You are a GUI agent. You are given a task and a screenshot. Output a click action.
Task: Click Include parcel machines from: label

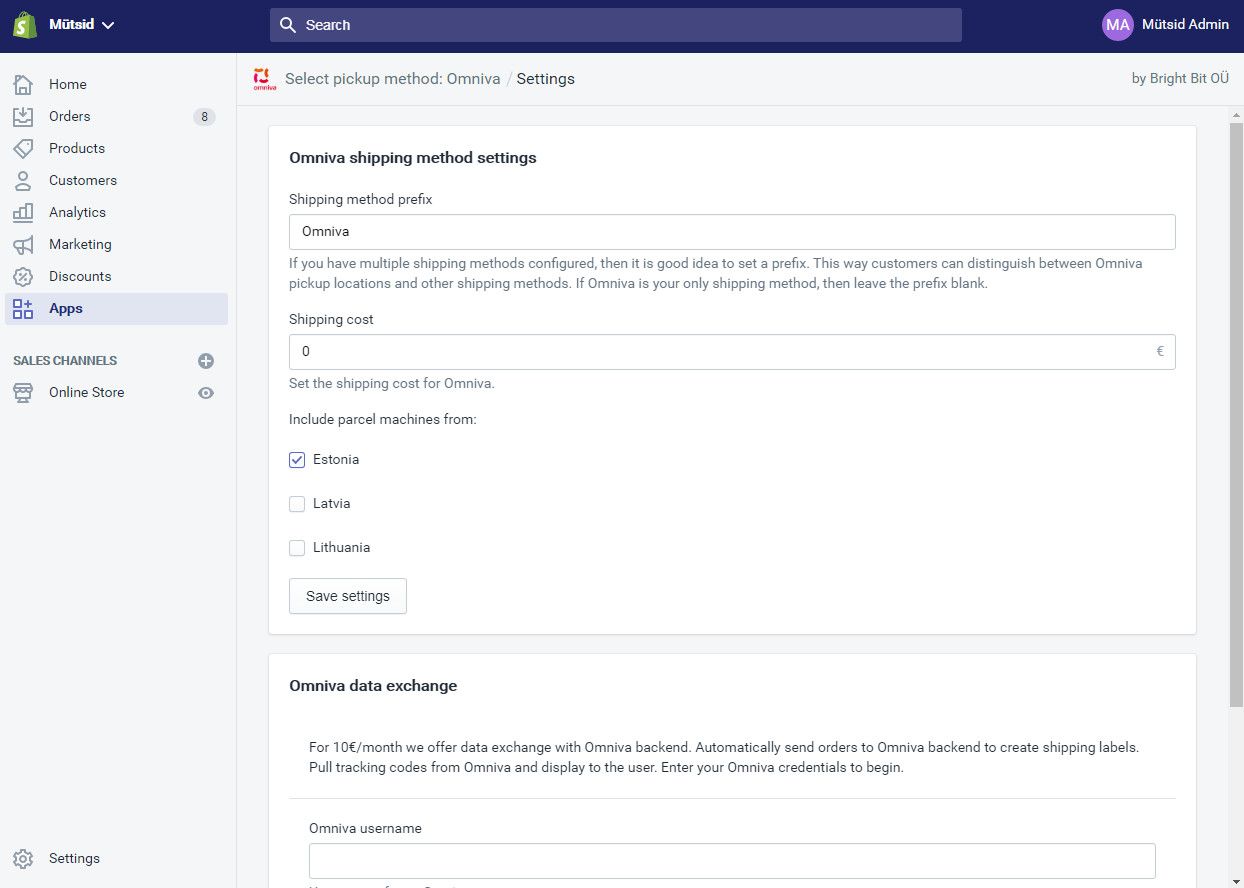pos(383,420)
